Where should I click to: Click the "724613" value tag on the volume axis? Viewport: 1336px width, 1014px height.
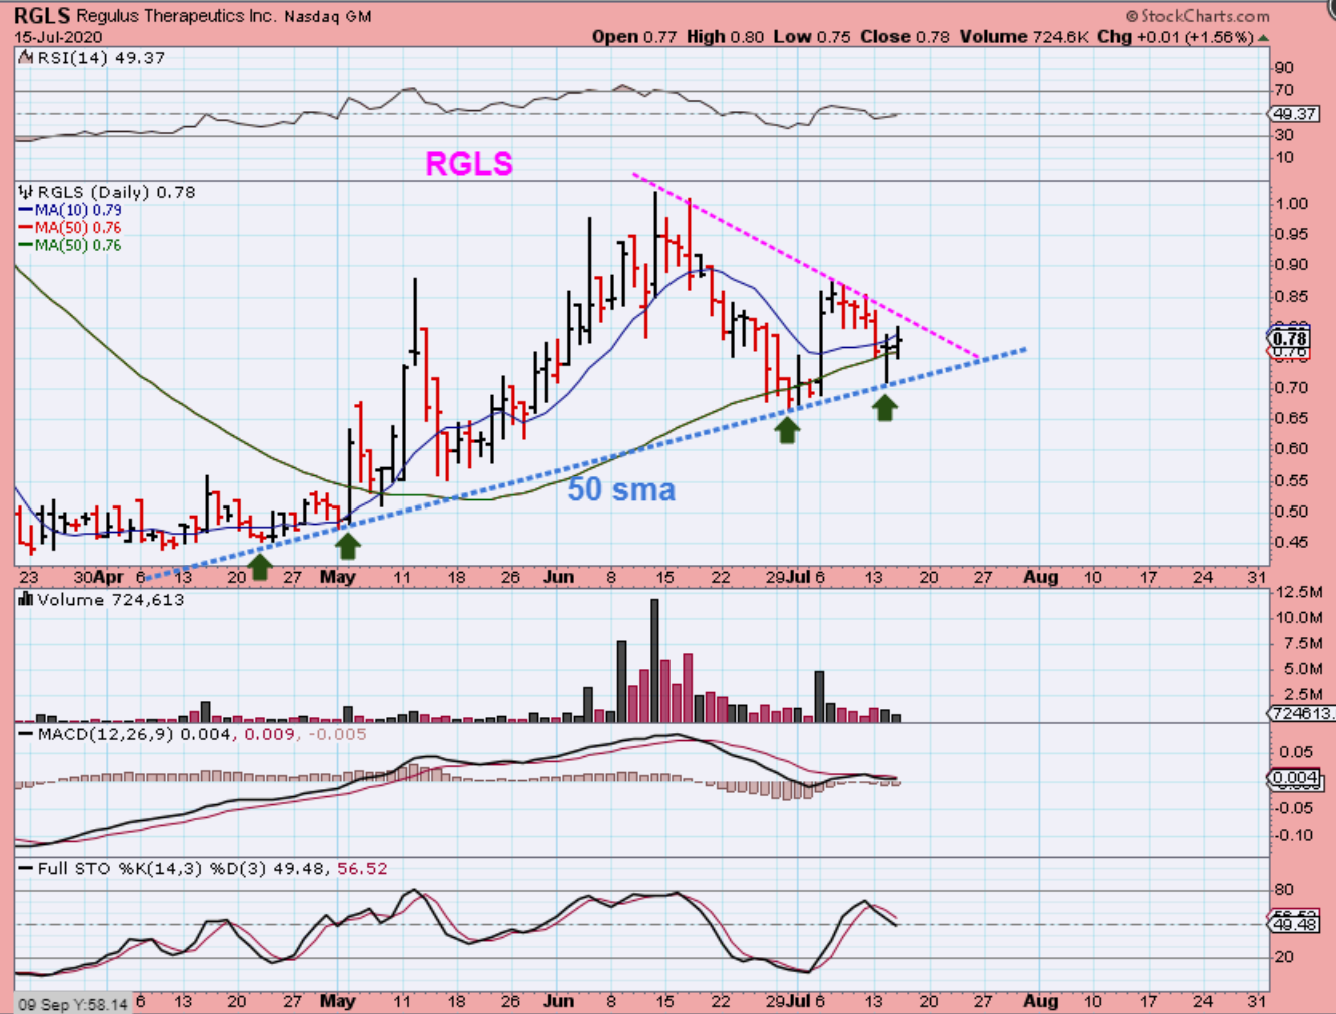[x=1300, y=713]
